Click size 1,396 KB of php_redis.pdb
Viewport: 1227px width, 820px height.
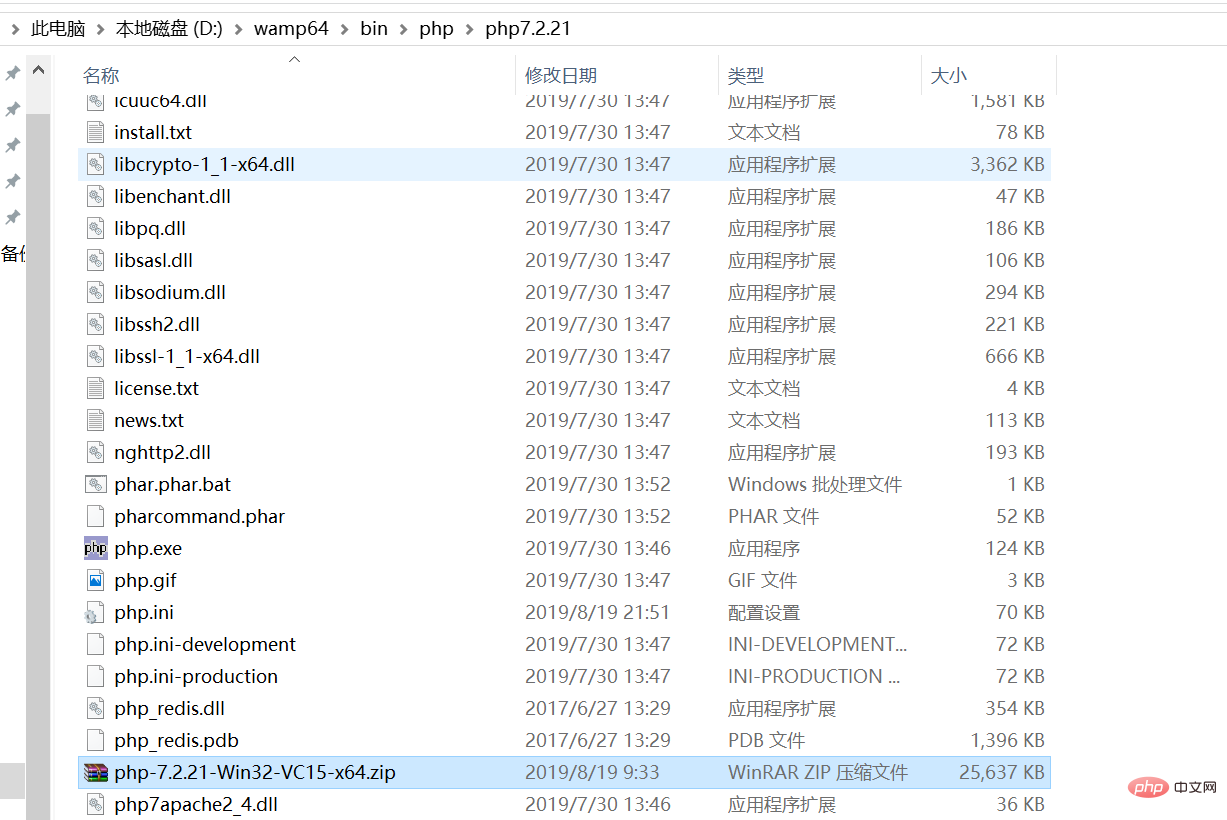1007,740
